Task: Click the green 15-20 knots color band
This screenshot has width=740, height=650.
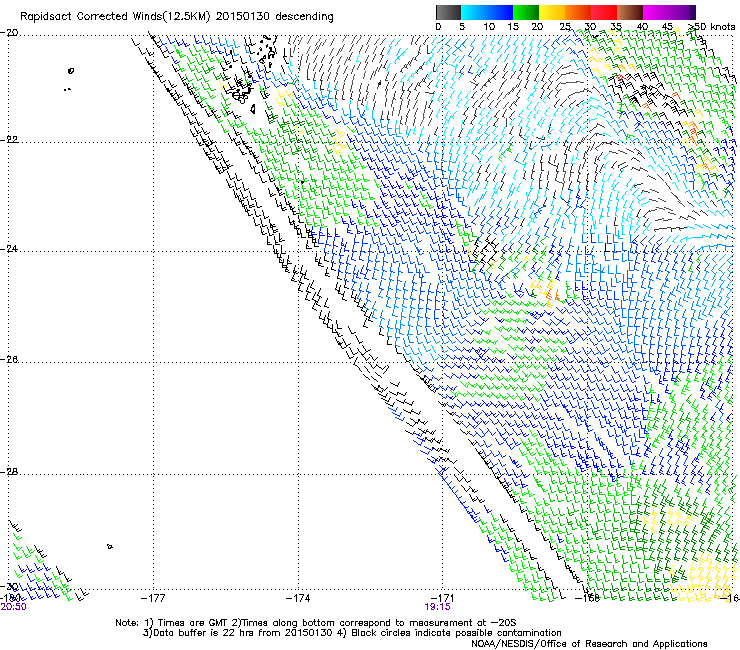Action: pyautogui.click(x=526, y=12)
